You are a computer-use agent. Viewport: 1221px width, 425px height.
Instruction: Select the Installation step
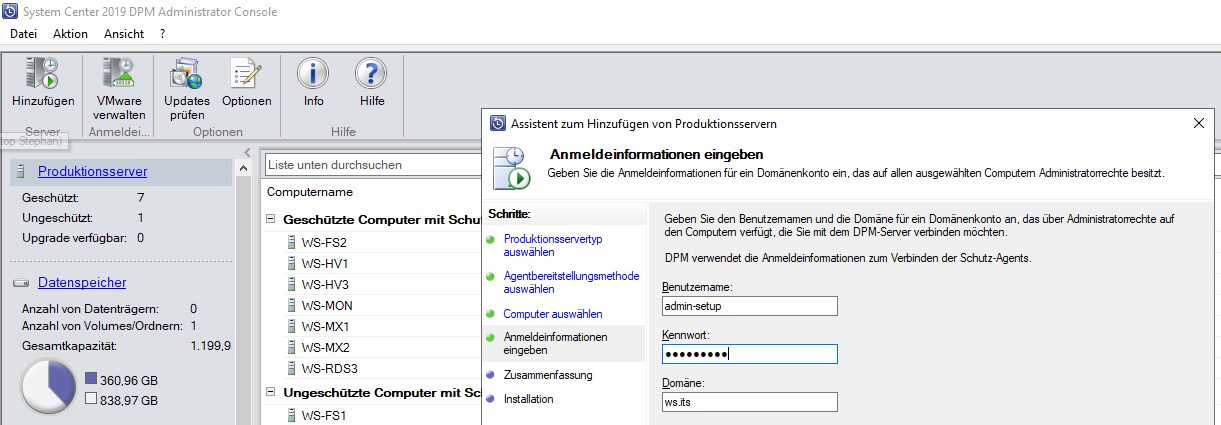(528, 399)
